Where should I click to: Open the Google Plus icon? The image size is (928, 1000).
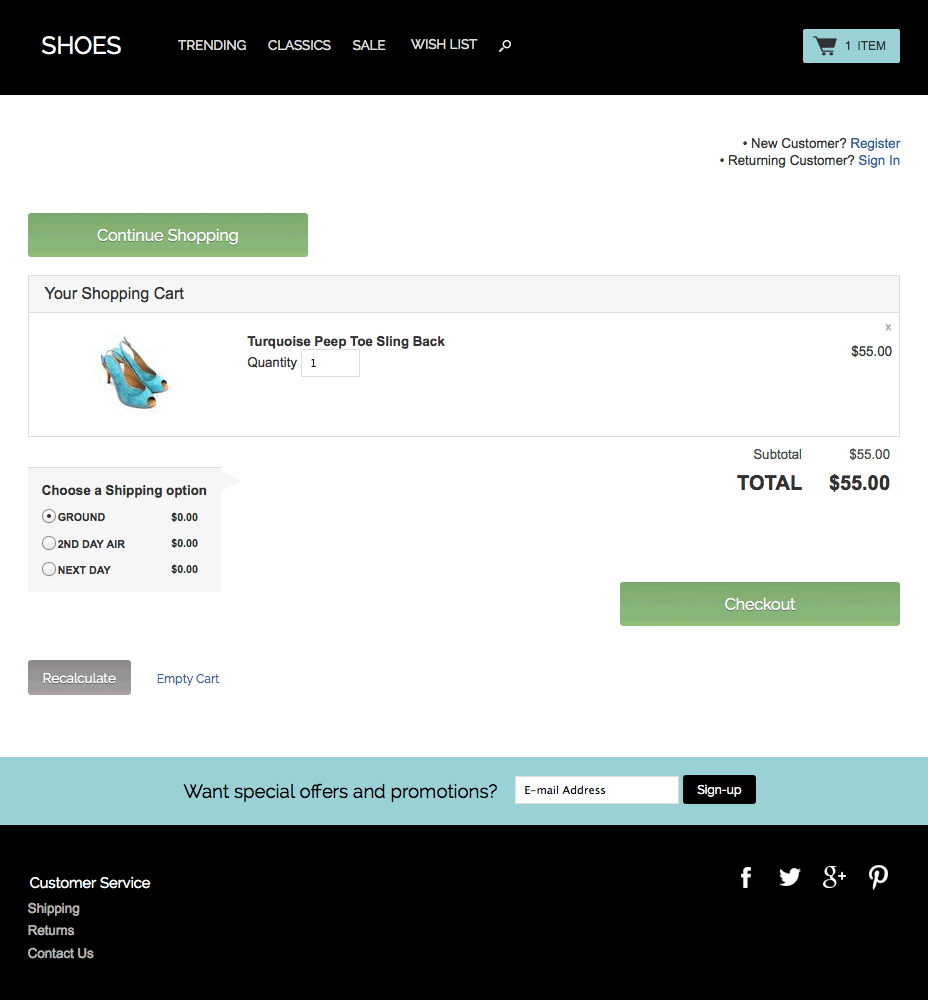point(834,877)
